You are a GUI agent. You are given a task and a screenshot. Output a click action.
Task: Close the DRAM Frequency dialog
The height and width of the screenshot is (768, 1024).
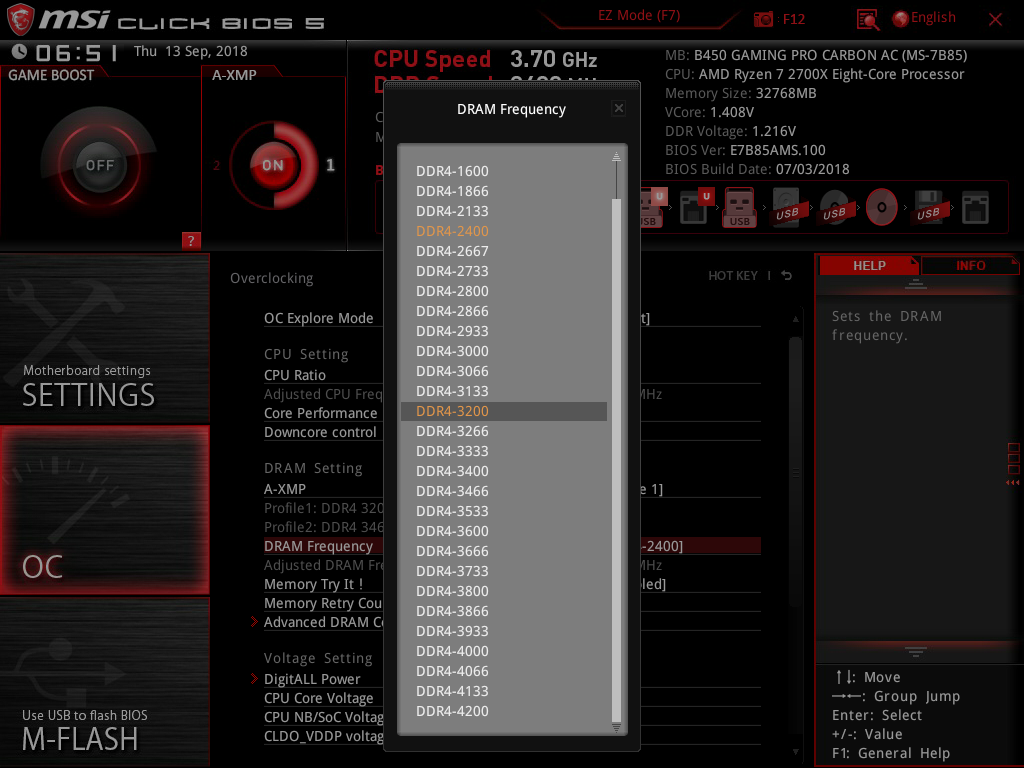click(618, 108)
